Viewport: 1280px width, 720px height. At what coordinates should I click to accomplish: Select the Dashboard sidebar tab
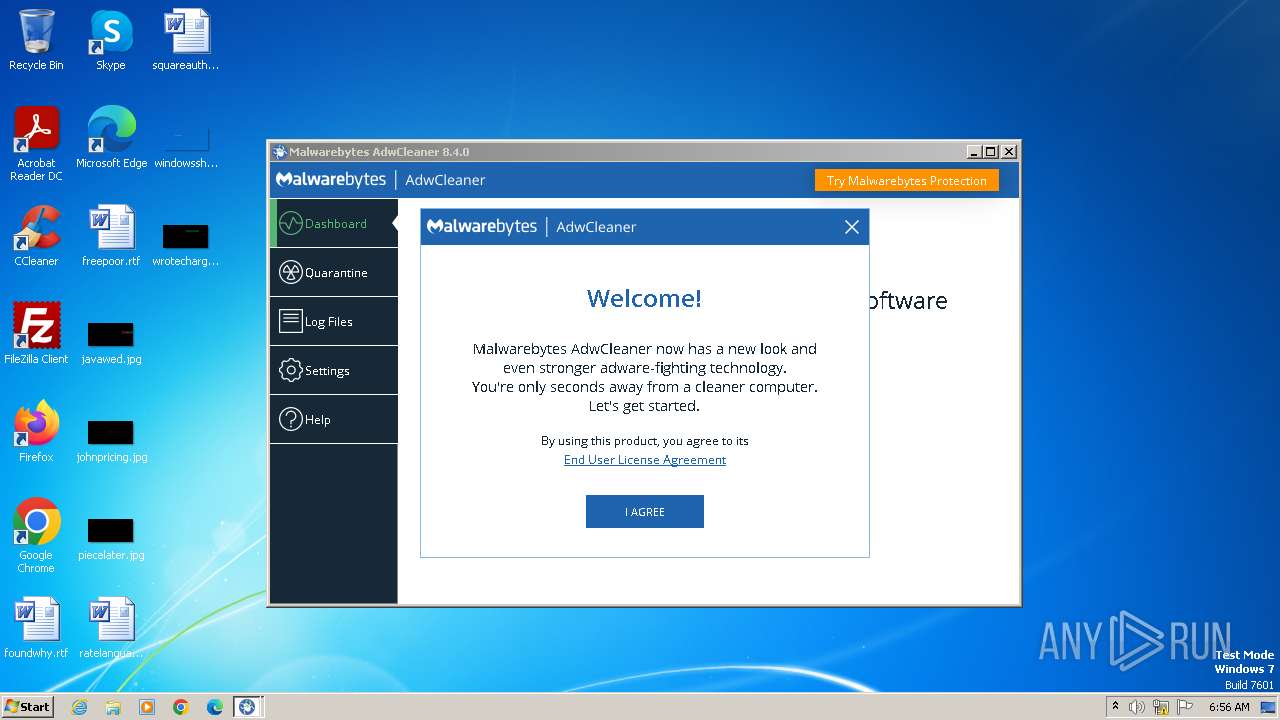coord(334,224)
